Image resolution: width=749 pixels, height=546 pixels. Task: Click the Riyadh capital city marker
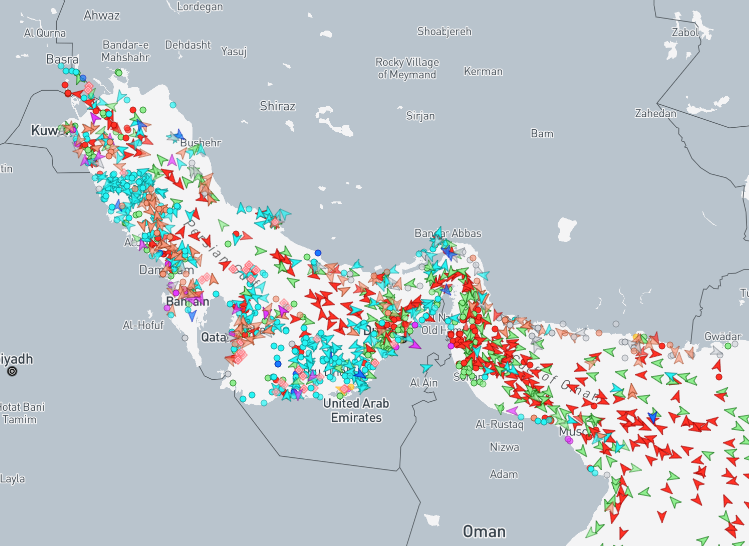pos(12,371)
